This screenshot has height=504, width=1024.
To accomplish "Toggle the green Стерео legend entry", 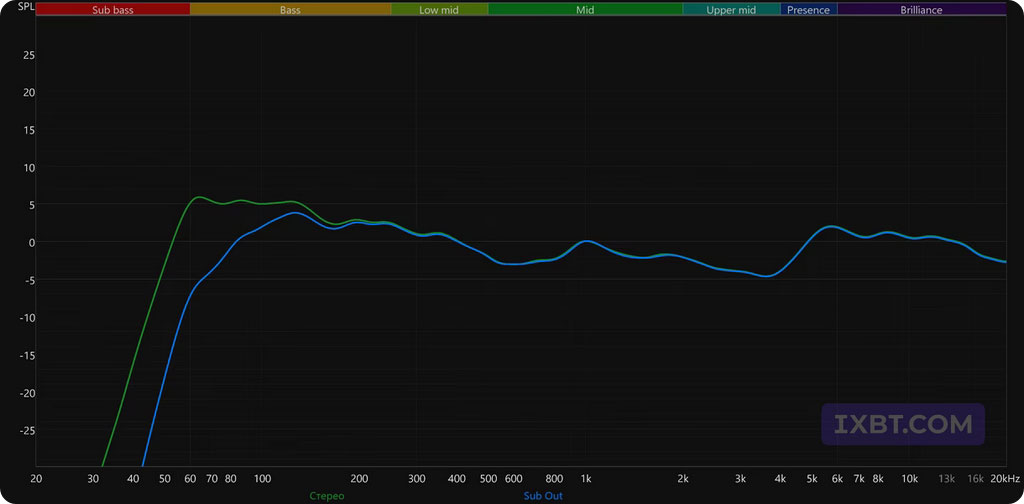I will tap(327, 495).
